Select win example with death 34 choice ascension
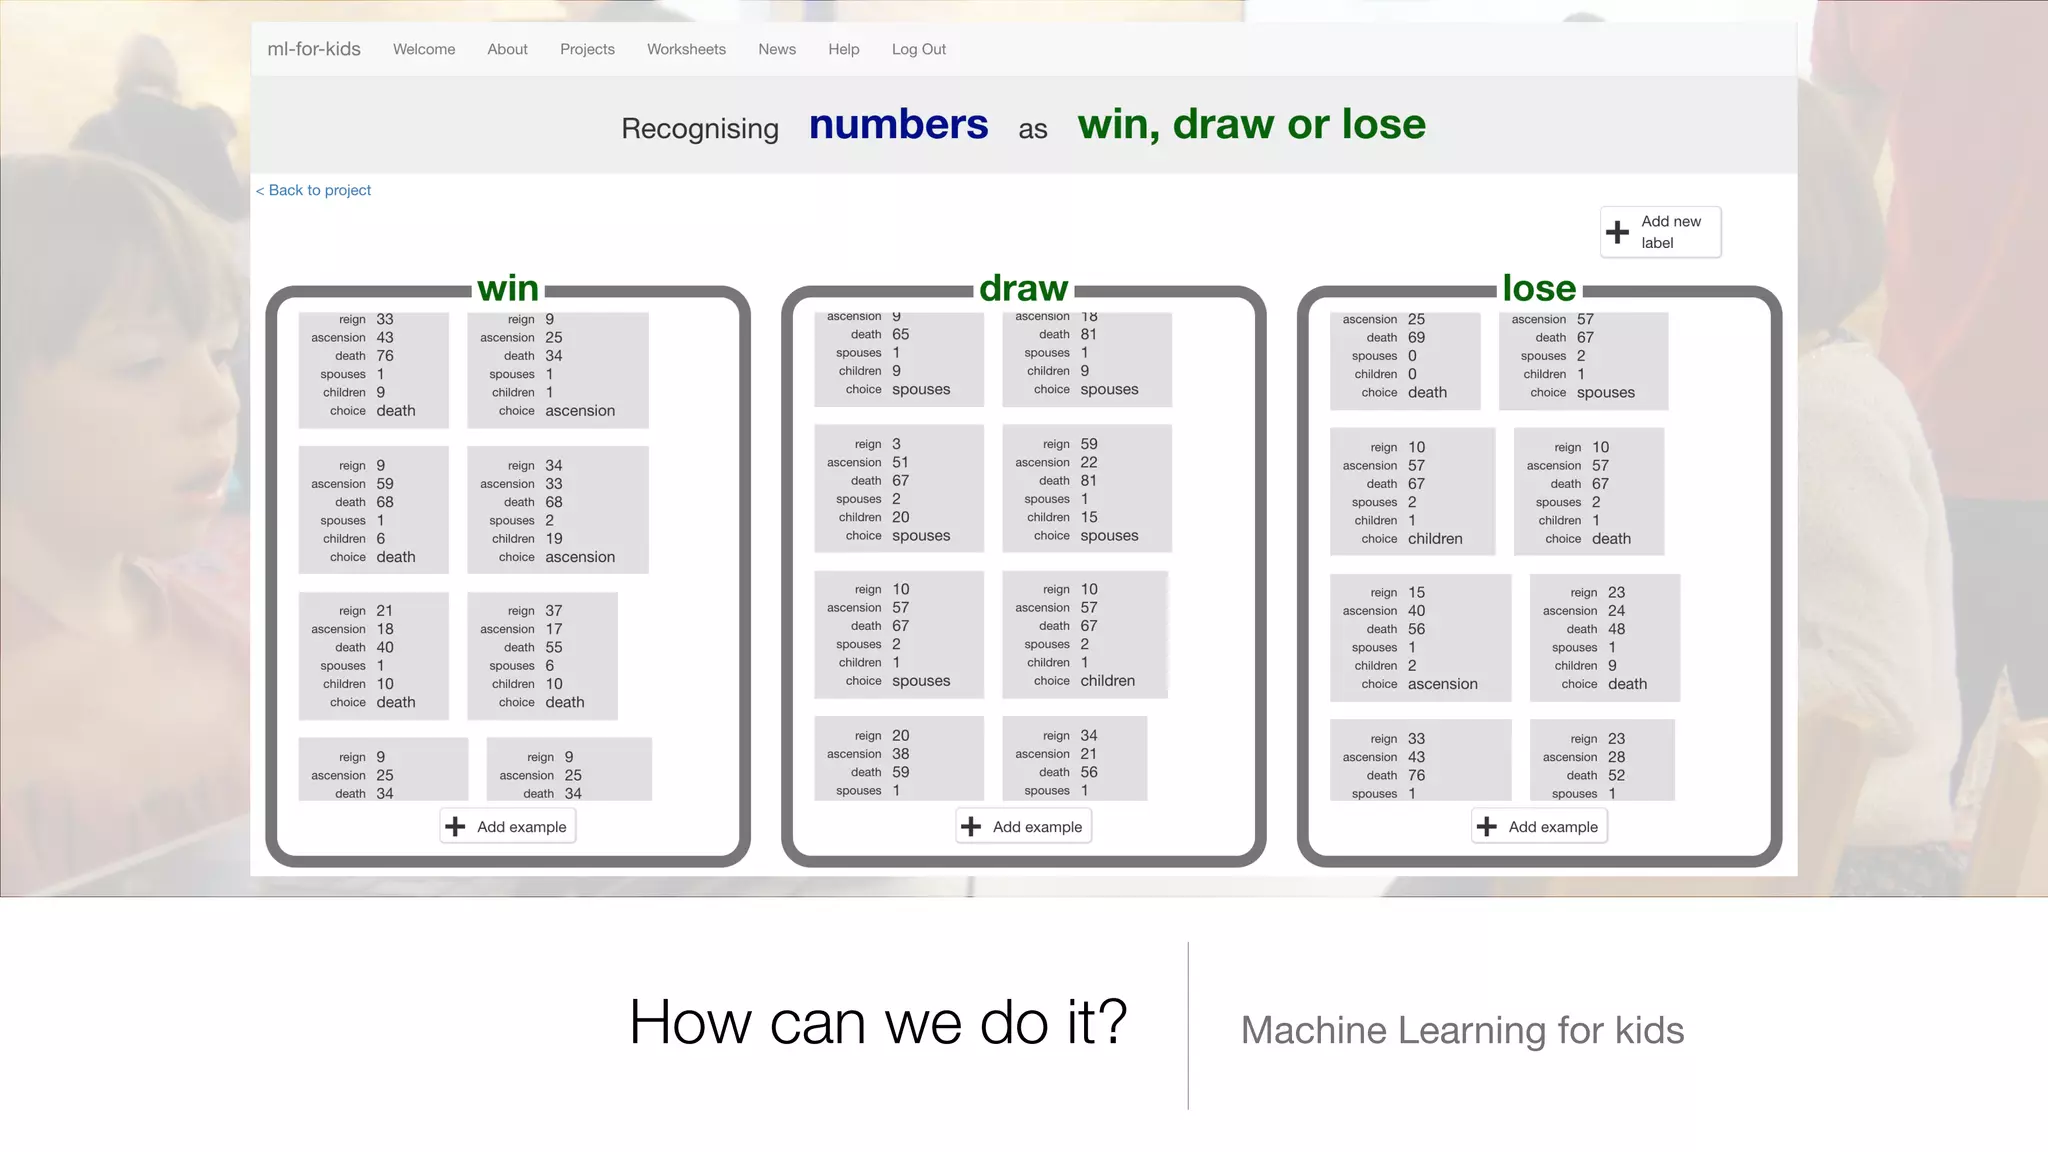 (558, 370)
